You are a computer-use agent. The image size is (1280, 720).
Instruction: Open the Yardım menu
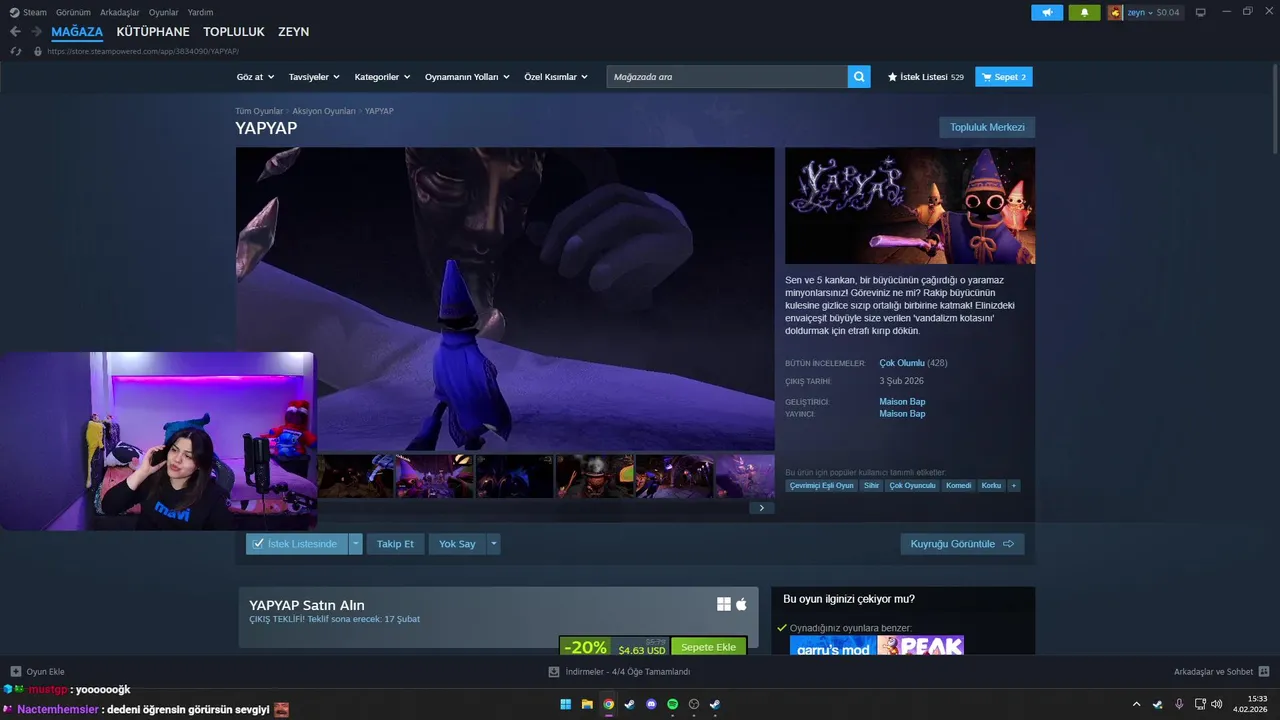[200, 12]
